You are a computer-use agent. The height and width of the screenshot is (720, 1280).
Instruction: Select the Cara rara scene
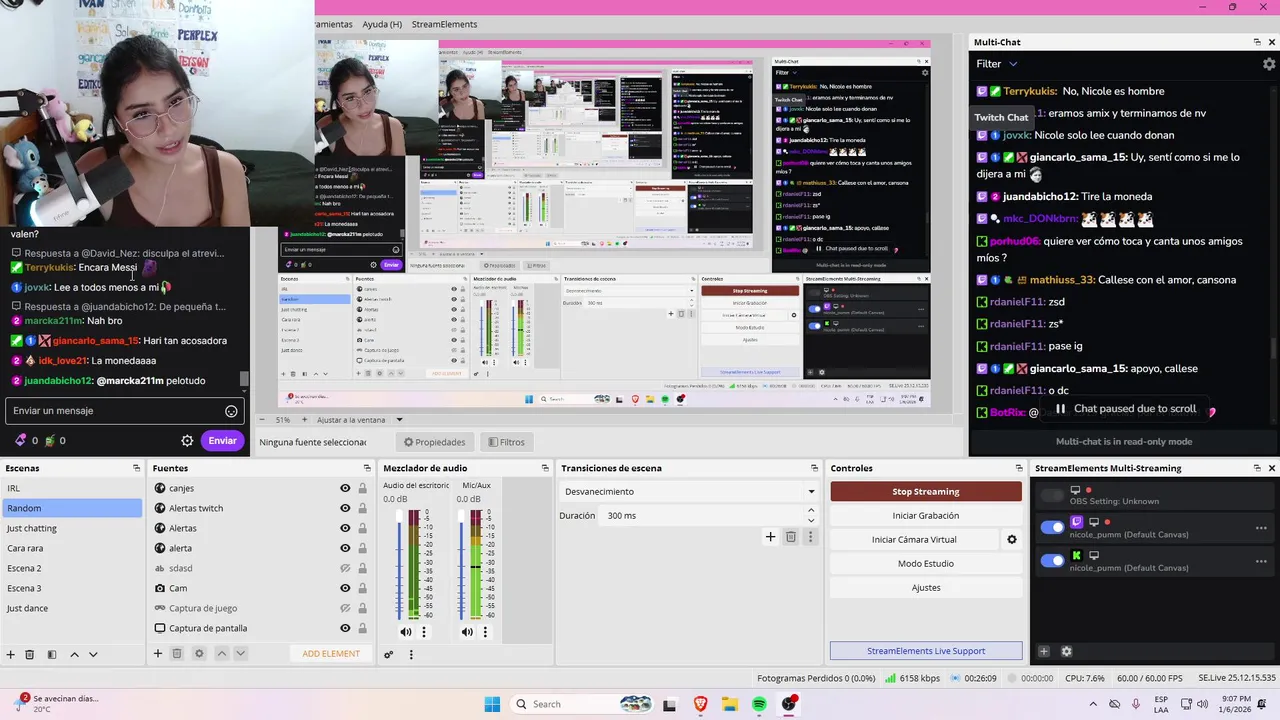(x=72, y=548)
